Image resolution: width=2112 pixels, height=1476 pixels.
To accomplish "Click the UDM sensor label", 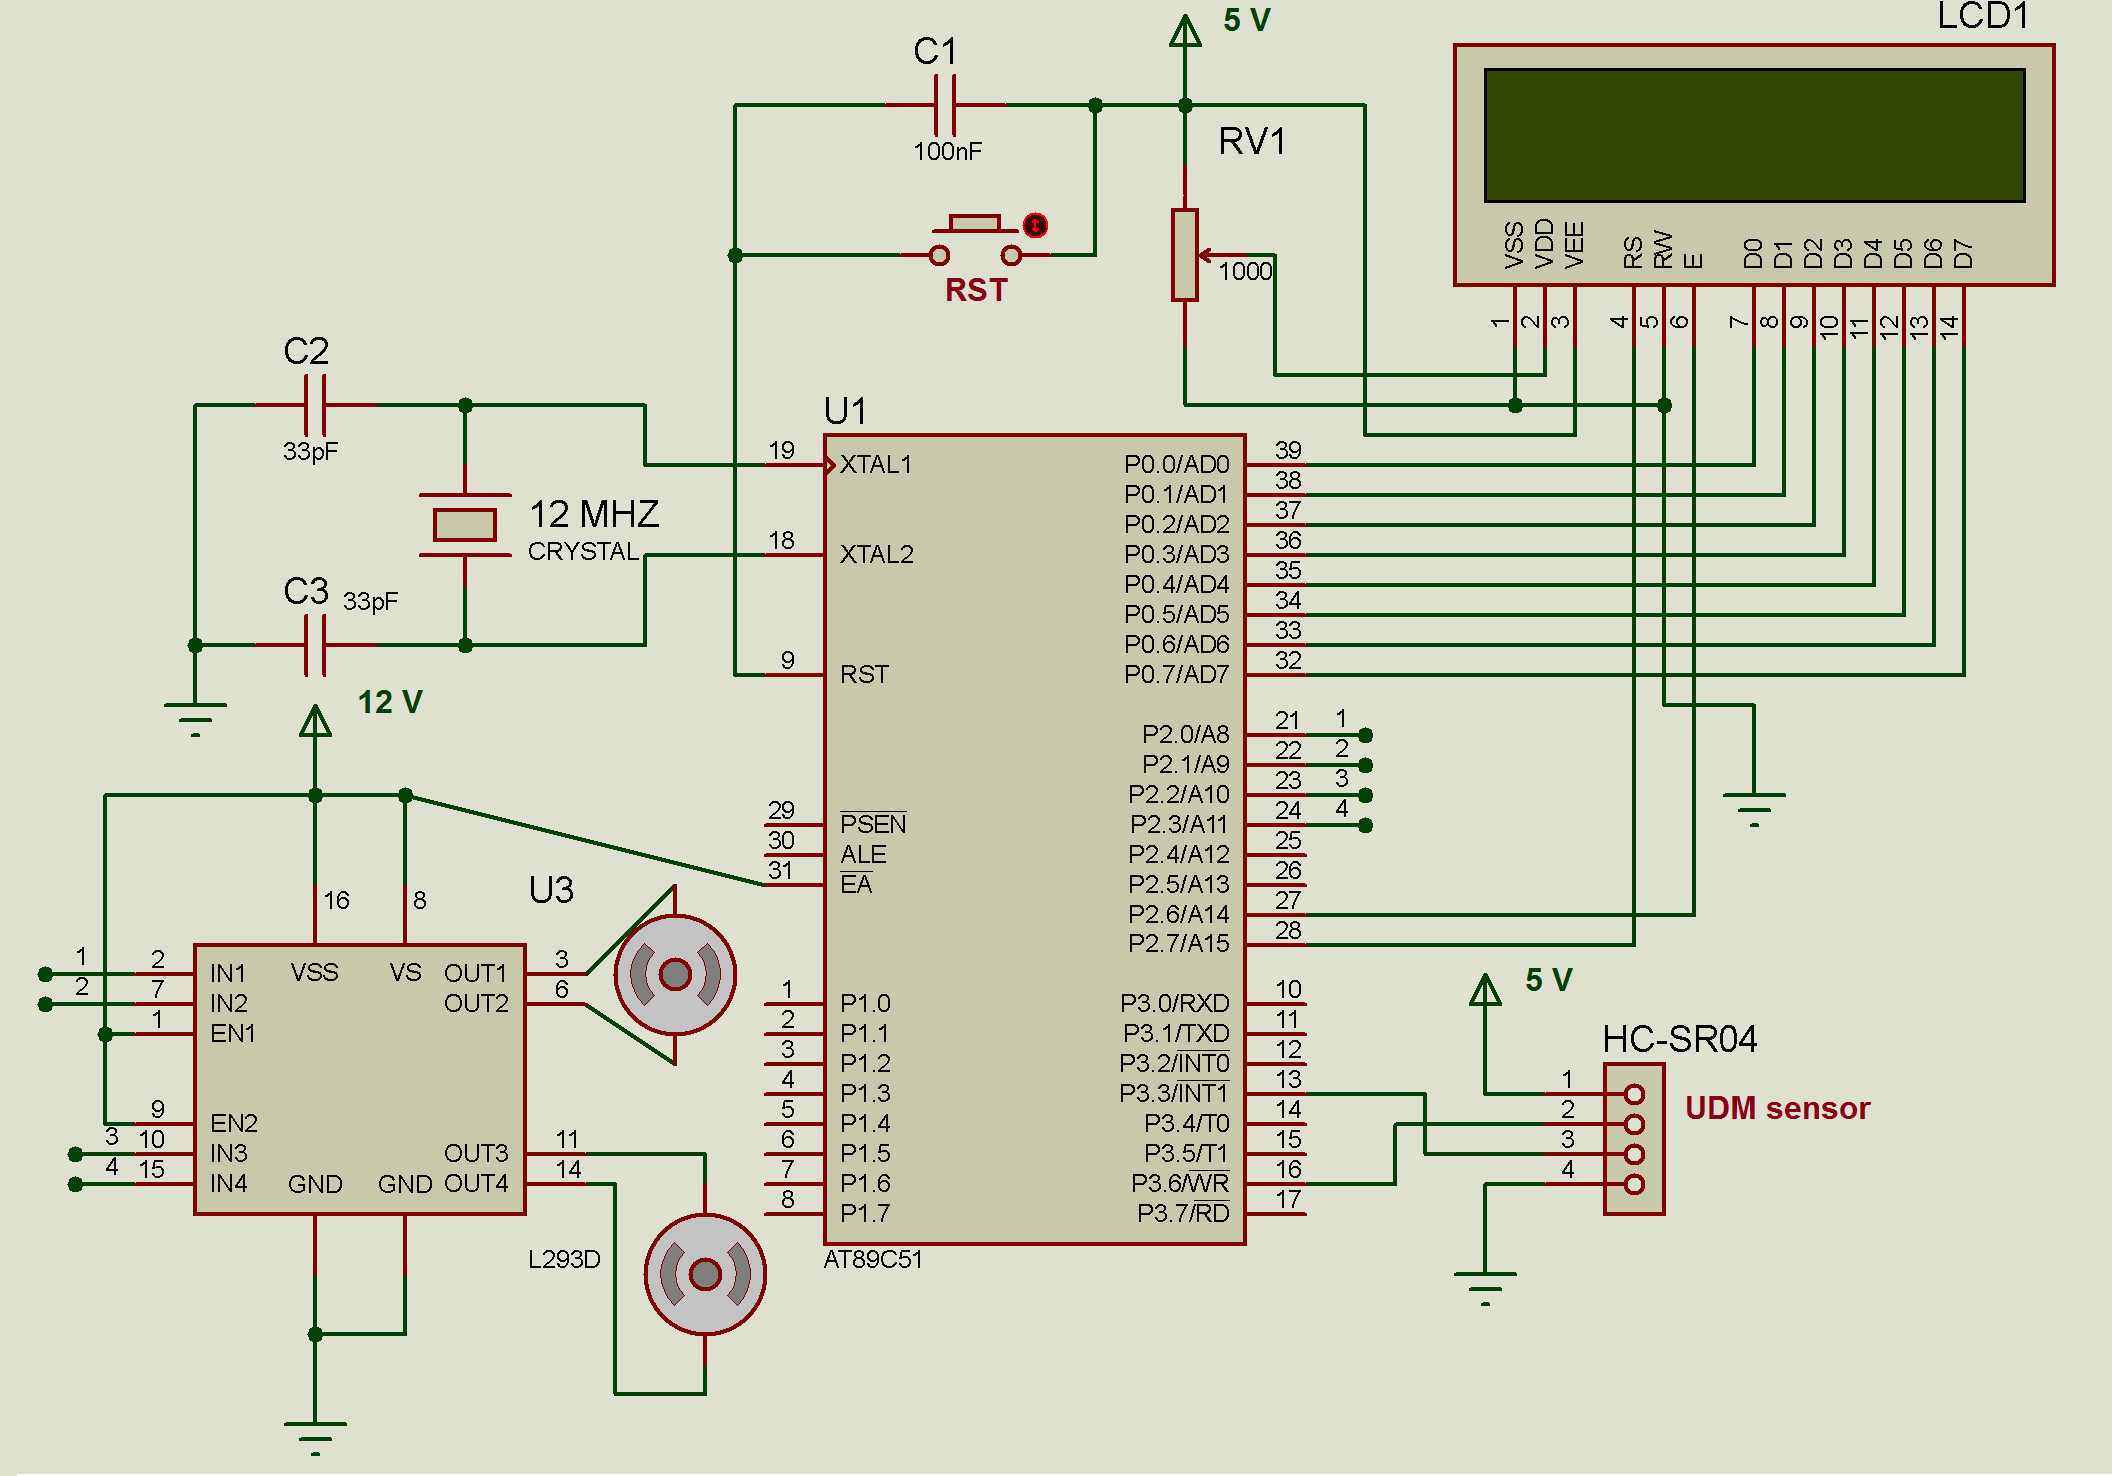I will [x=1777, y=1108].
